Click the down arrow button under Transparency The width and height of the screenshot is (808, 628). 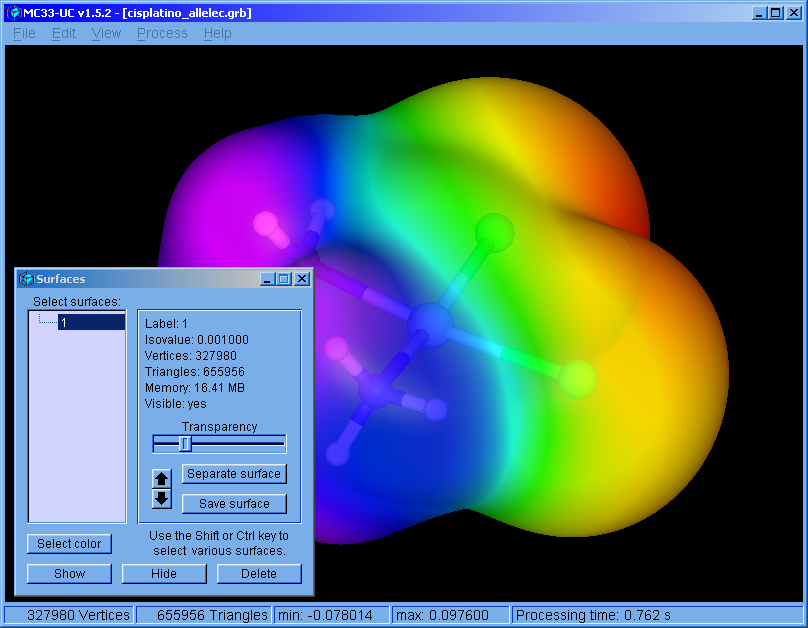tap(161, 498)
